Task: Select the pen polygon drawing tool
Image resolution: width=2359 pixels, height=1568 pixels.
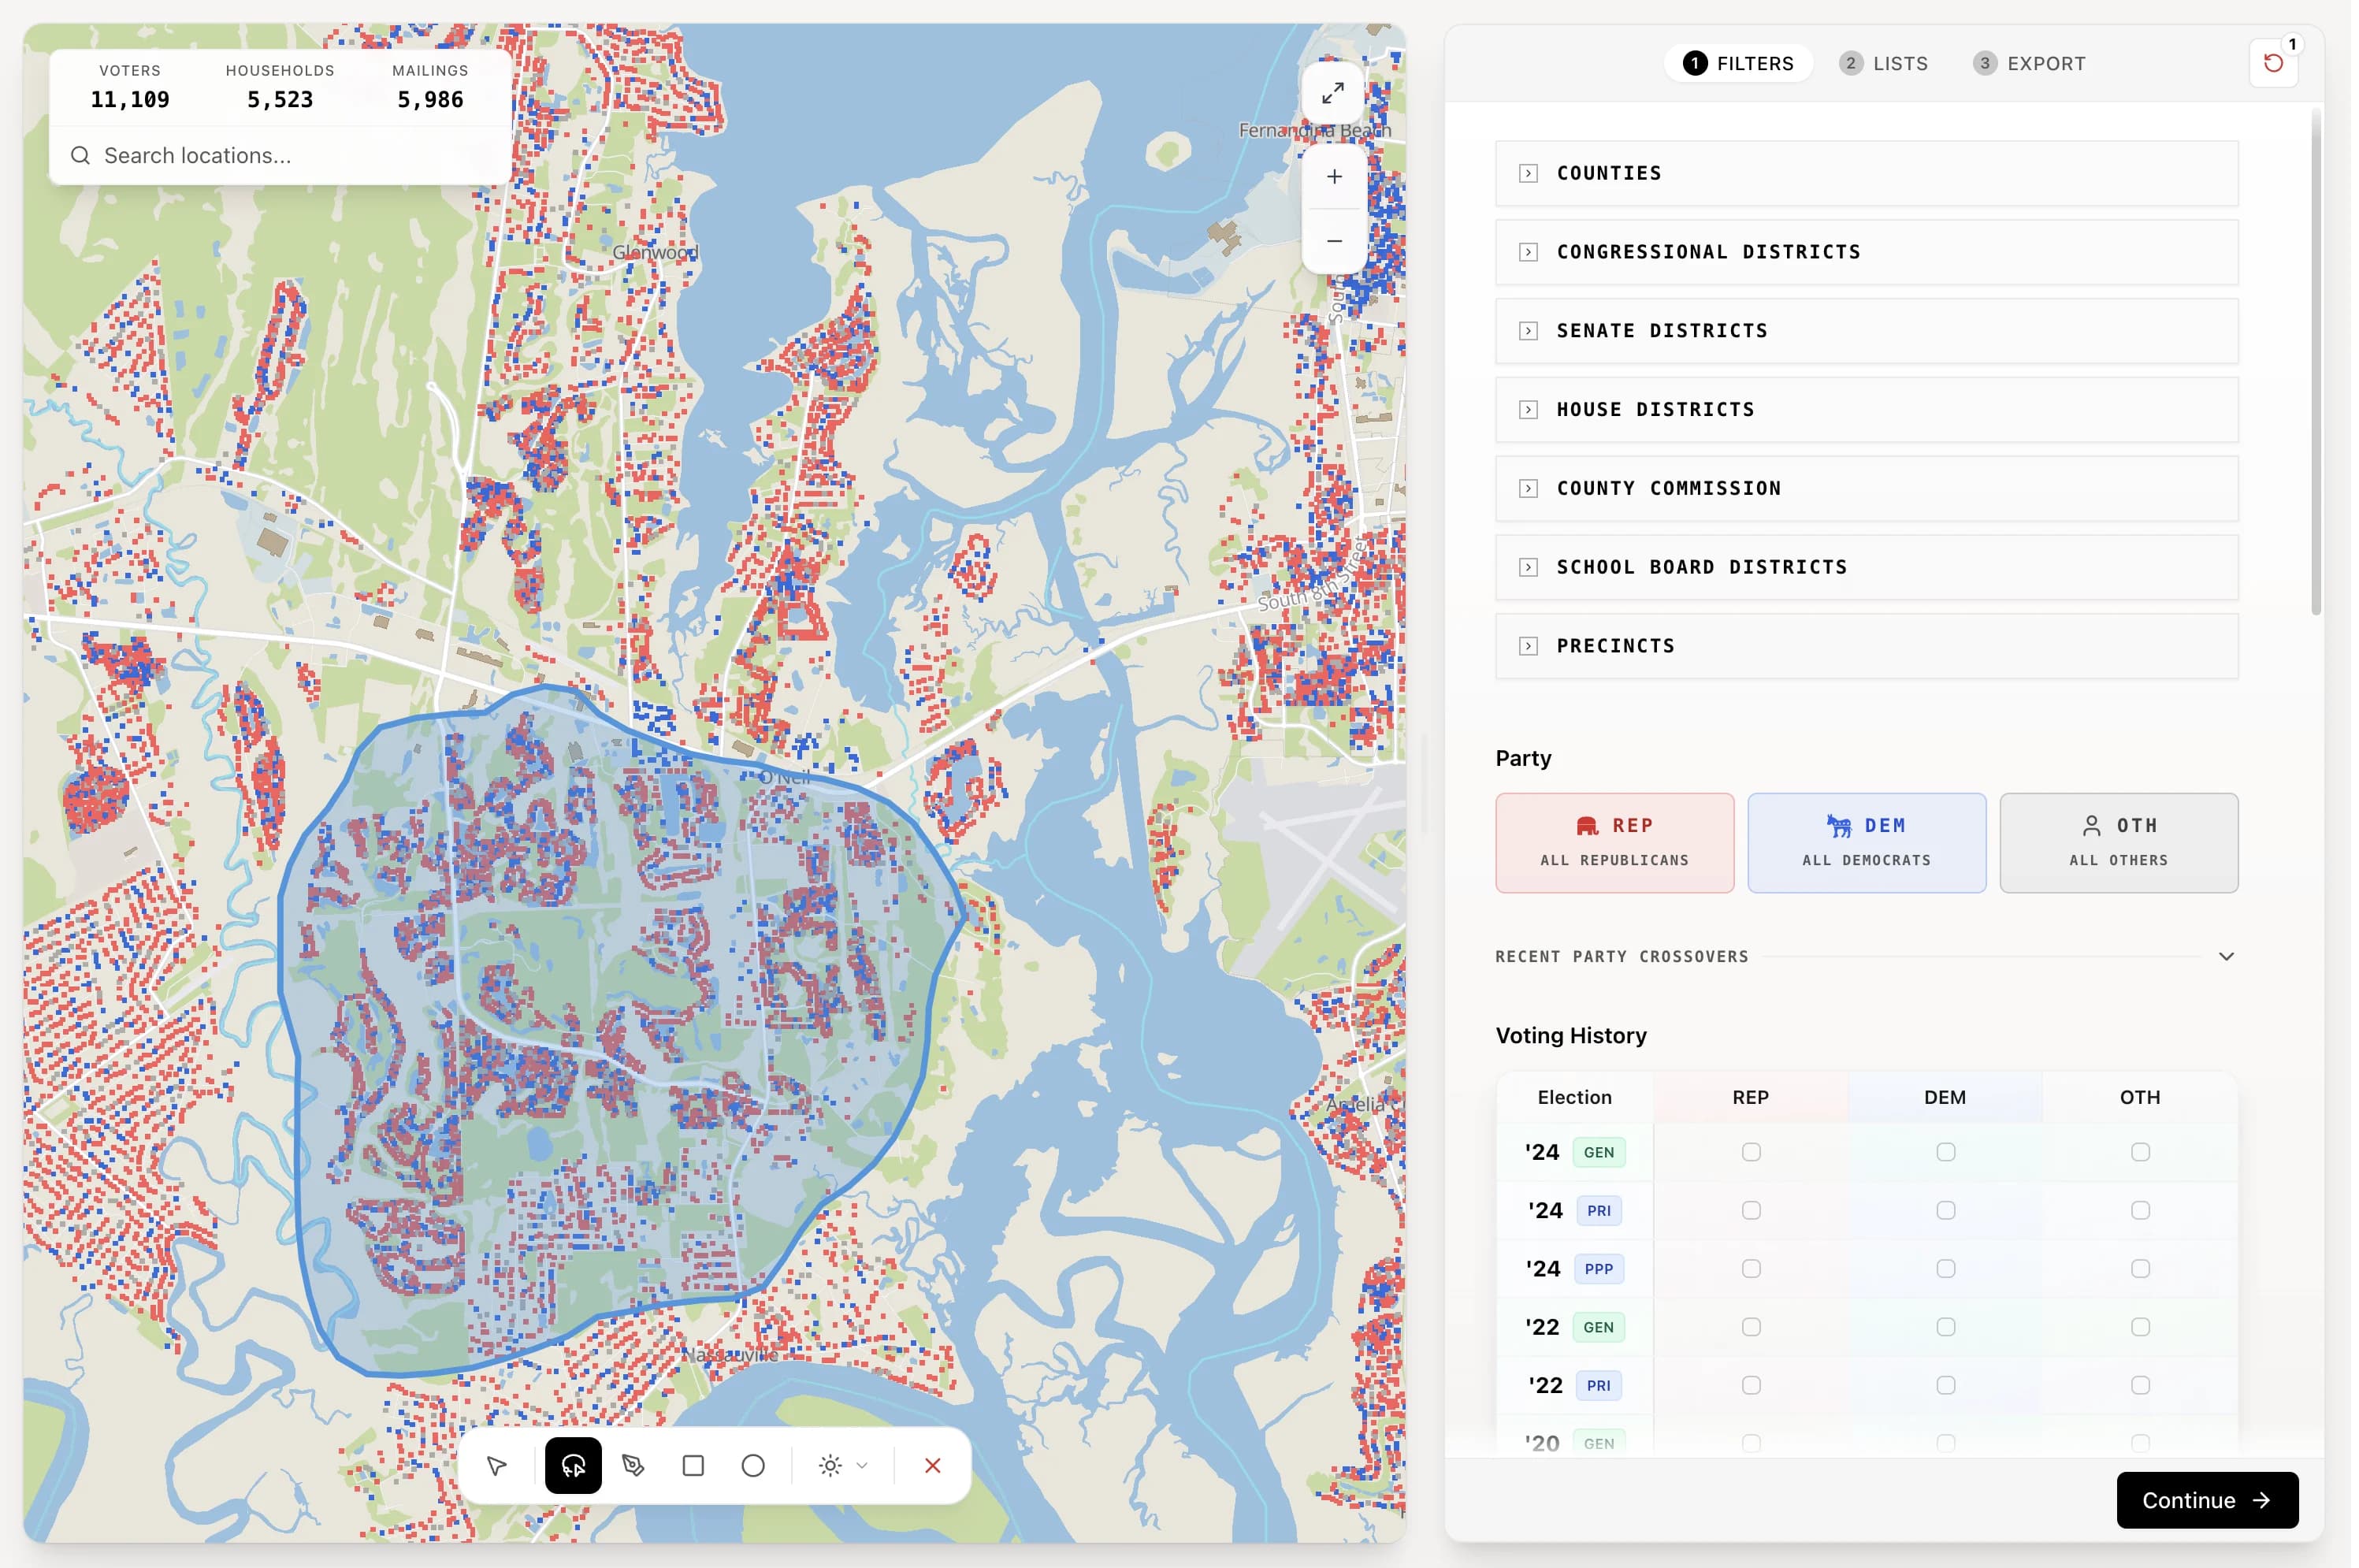Action: (x=634, y=1465)
